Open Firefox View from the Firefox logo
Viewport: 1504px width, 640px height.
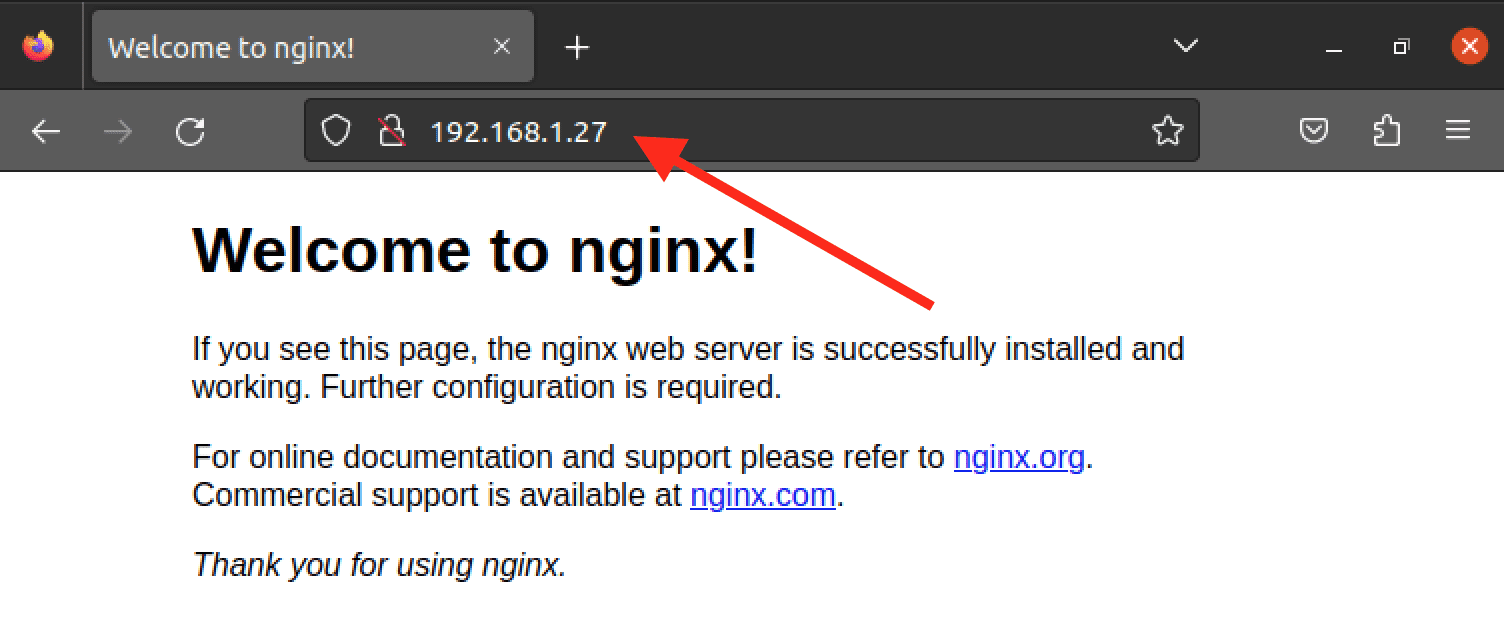click(39, 46)
